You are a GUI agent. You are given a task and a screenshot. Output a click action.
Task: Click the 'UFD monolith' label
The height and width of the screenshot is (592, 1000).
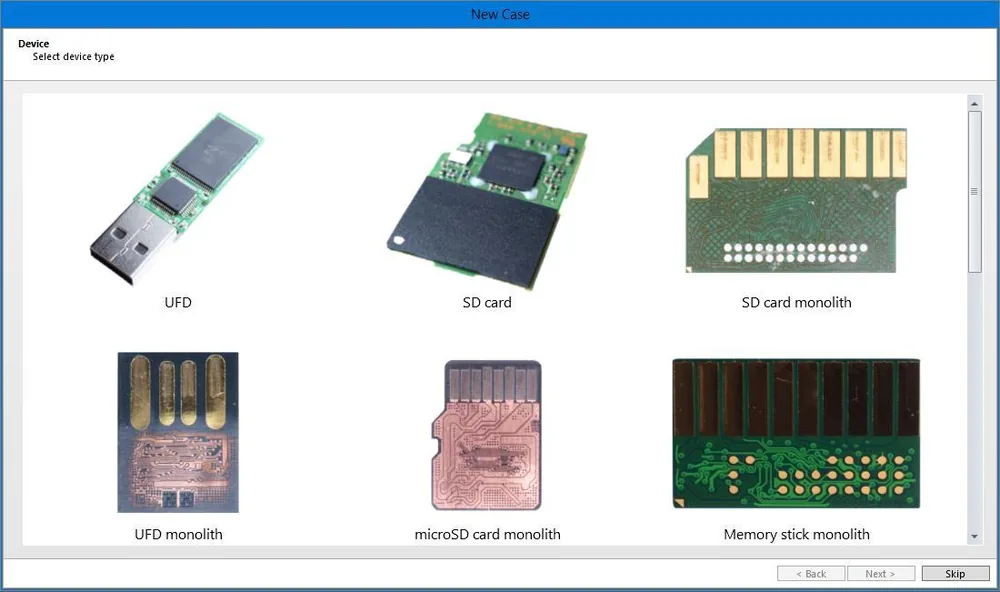coord(179,534)
